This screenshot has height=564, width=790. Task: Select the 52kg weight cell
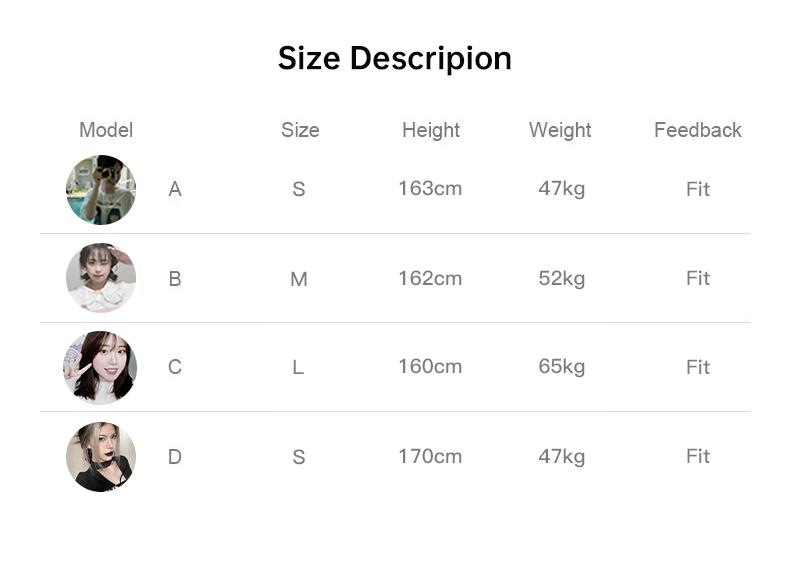point(561,278)
